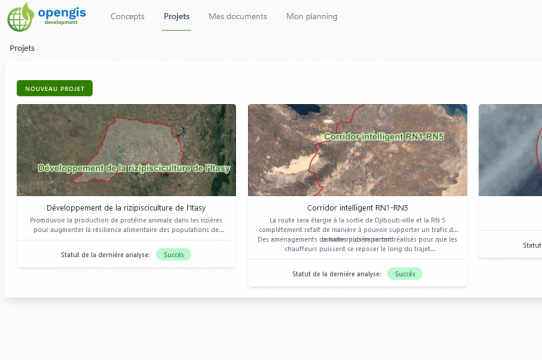Screen dimensions: 542x360
Task: Open the Corridor intelligent RN1-RN5 map thumbnail
Action: [x=357, y=150]
